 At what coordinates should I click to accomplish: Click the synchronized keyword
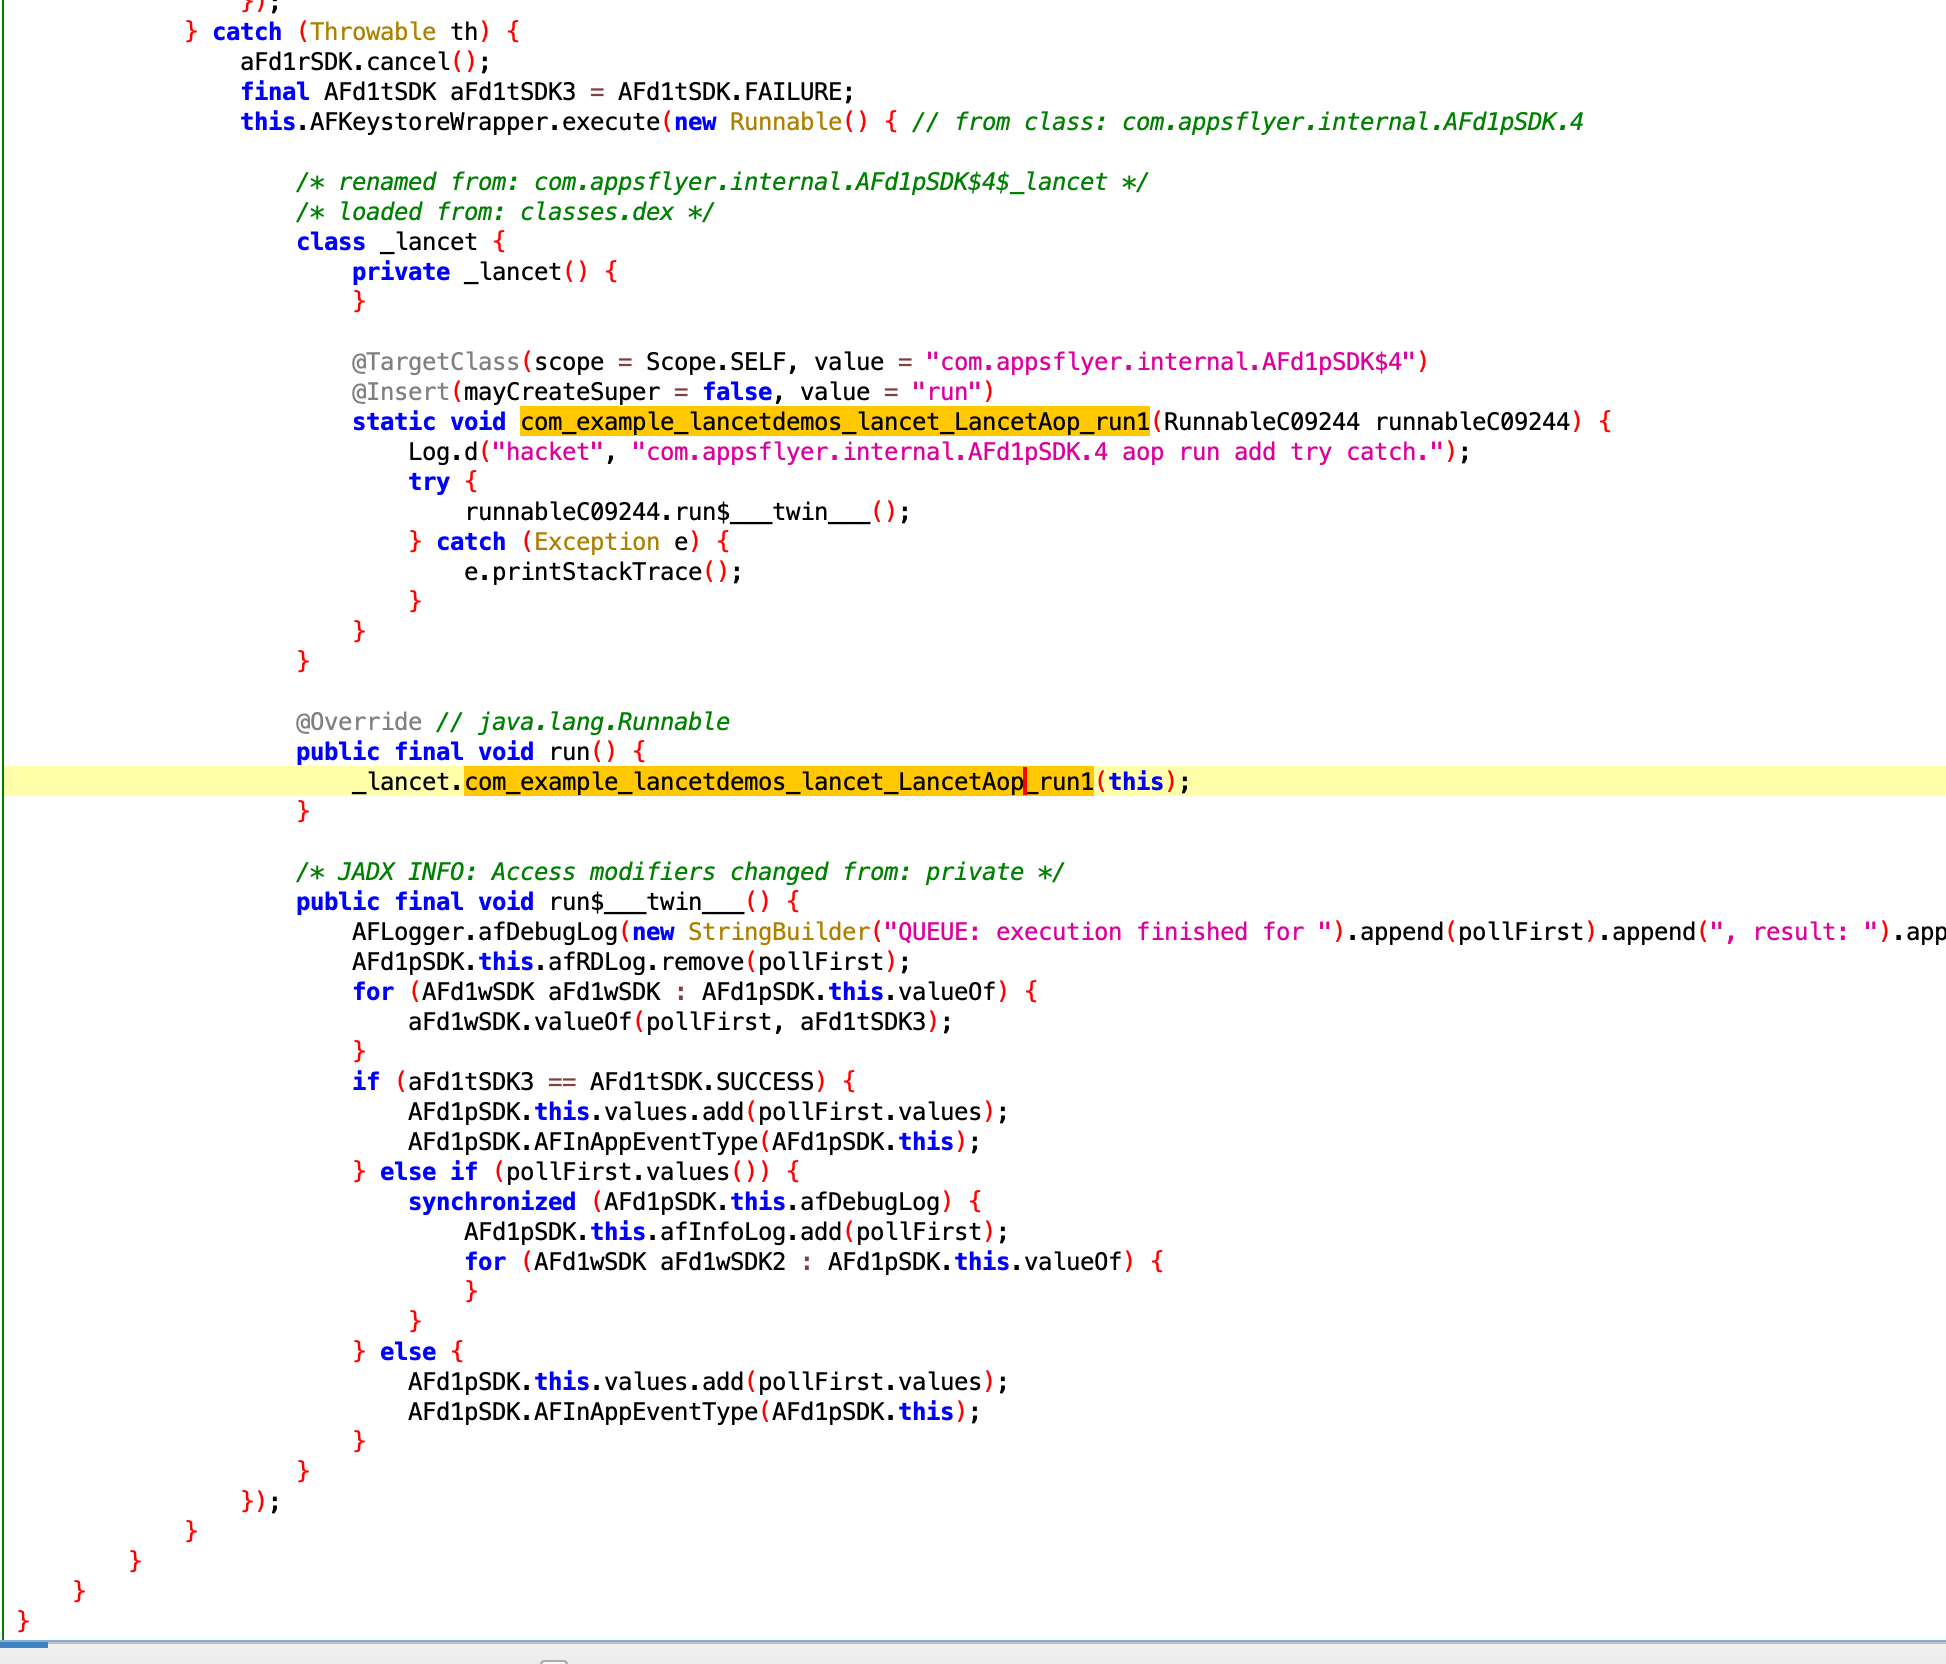491,1202
